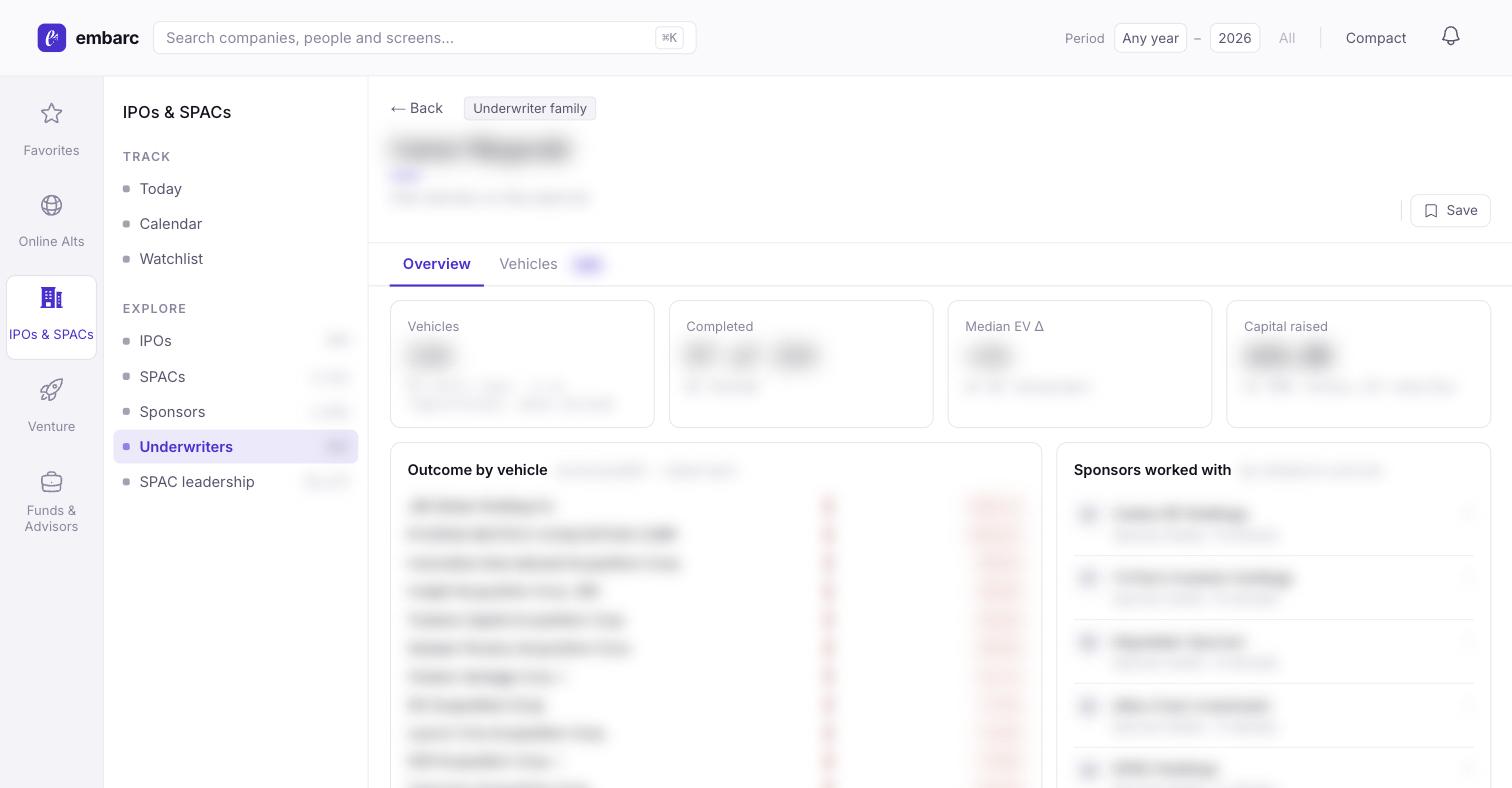This screenshot has width=1512, height=788.
Task: Click the IPOs & SPACs panel title
Action: tap(177, 112)
